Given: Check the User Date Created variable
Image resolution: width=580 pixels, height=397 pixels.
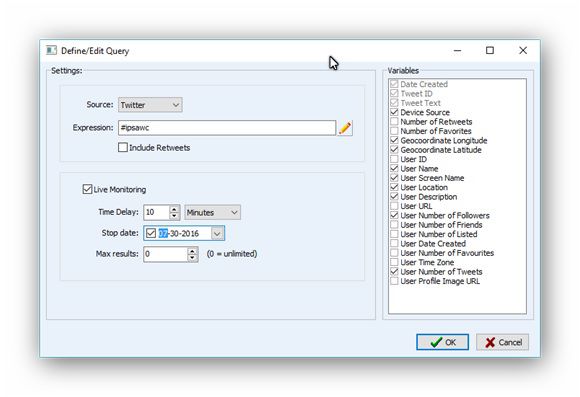Looking at the screenshot, I should click(x=394, y=243).
